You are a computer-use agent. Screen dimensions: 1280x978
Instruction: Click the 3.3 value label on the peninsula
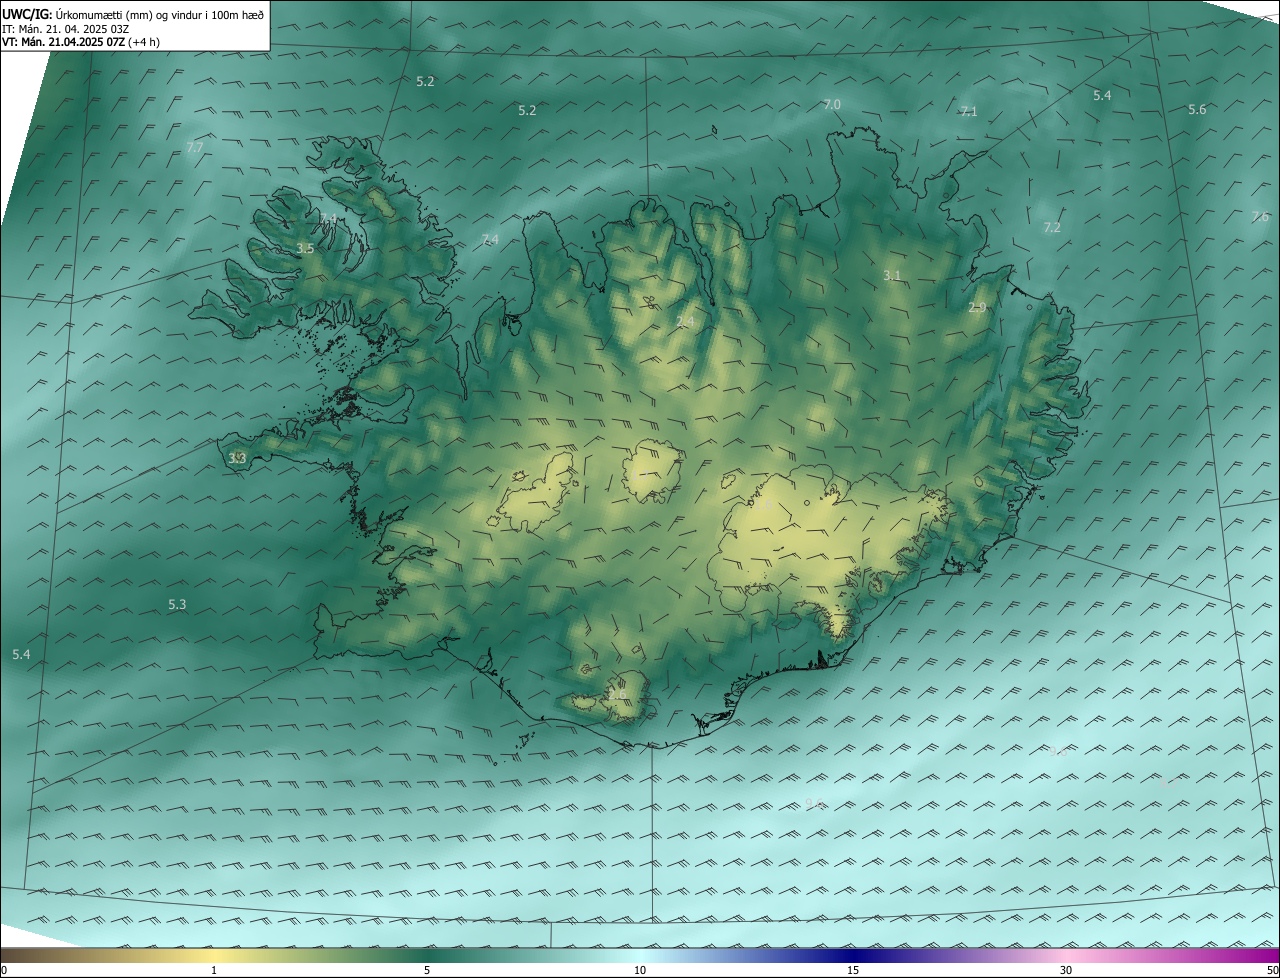(237, 458)
